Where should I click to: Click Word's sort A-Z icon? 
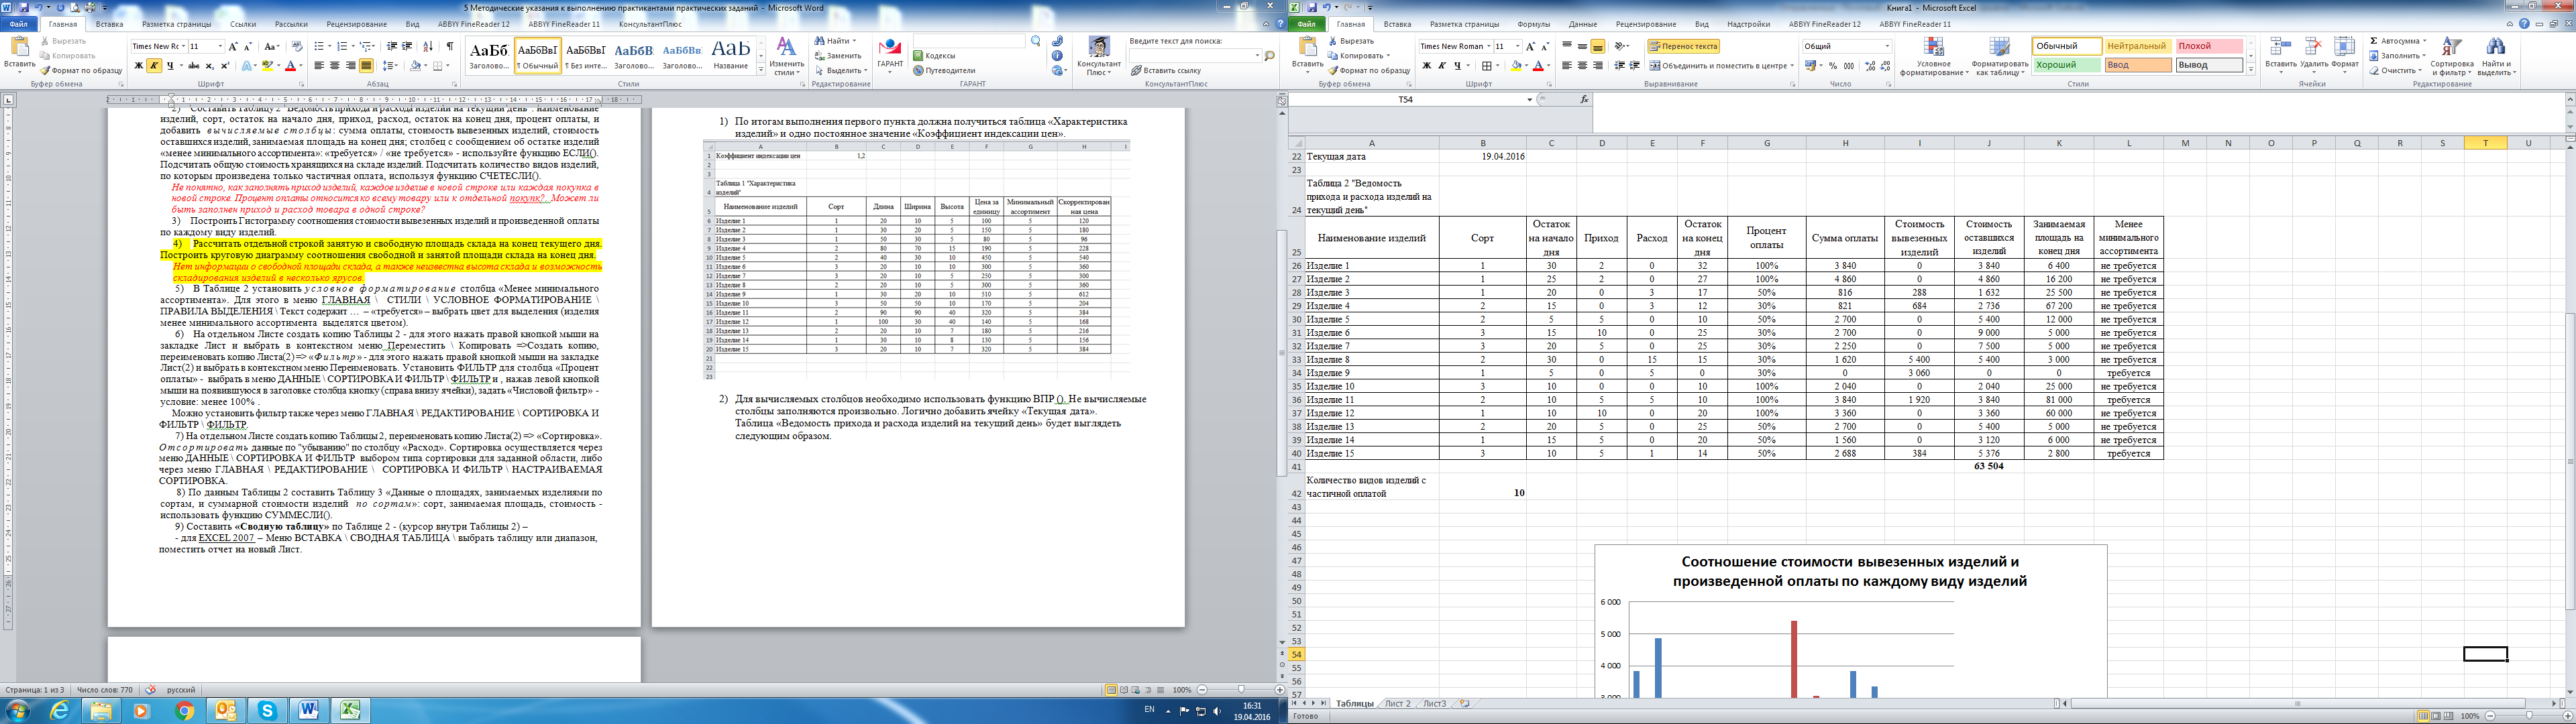click(x=428, y=46)
